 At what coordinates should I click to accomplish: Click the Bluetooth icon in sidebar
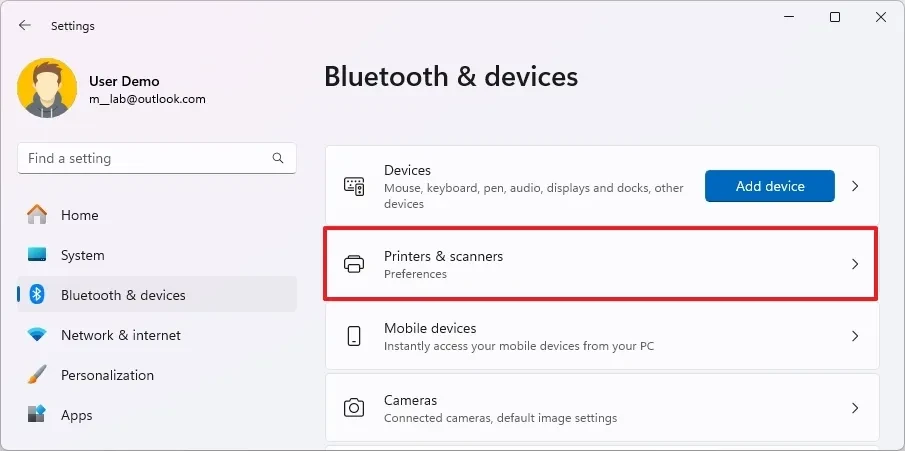pos(37,295)
